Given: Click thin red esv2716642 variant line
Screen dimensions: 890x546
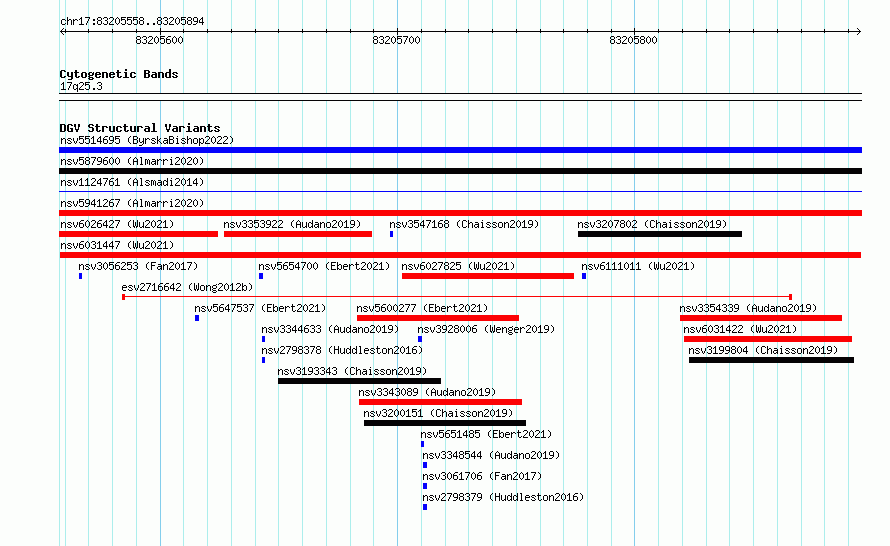Looking at the screenshot, I should click(457, 297).
